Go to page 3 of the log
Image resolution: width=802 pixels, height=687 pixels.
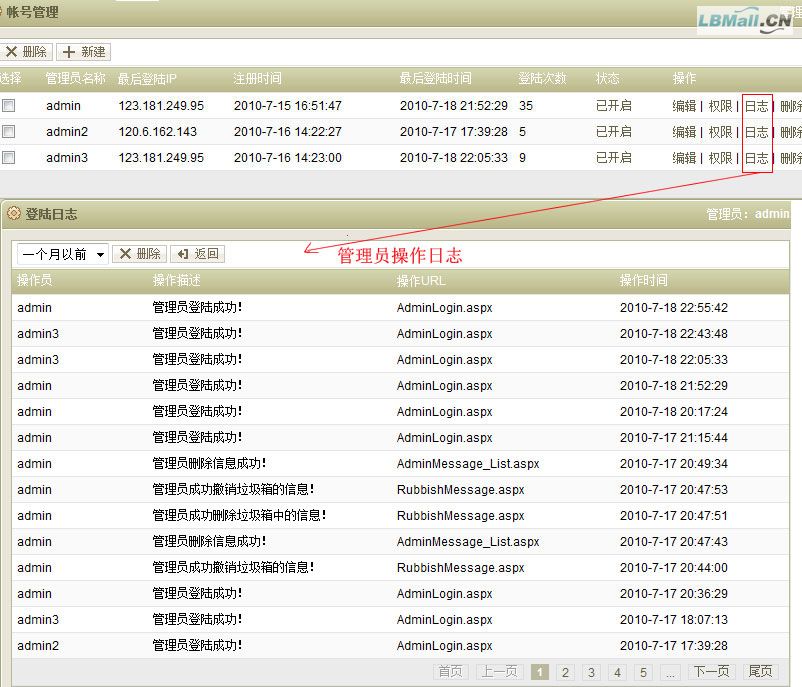click(591, 672)
